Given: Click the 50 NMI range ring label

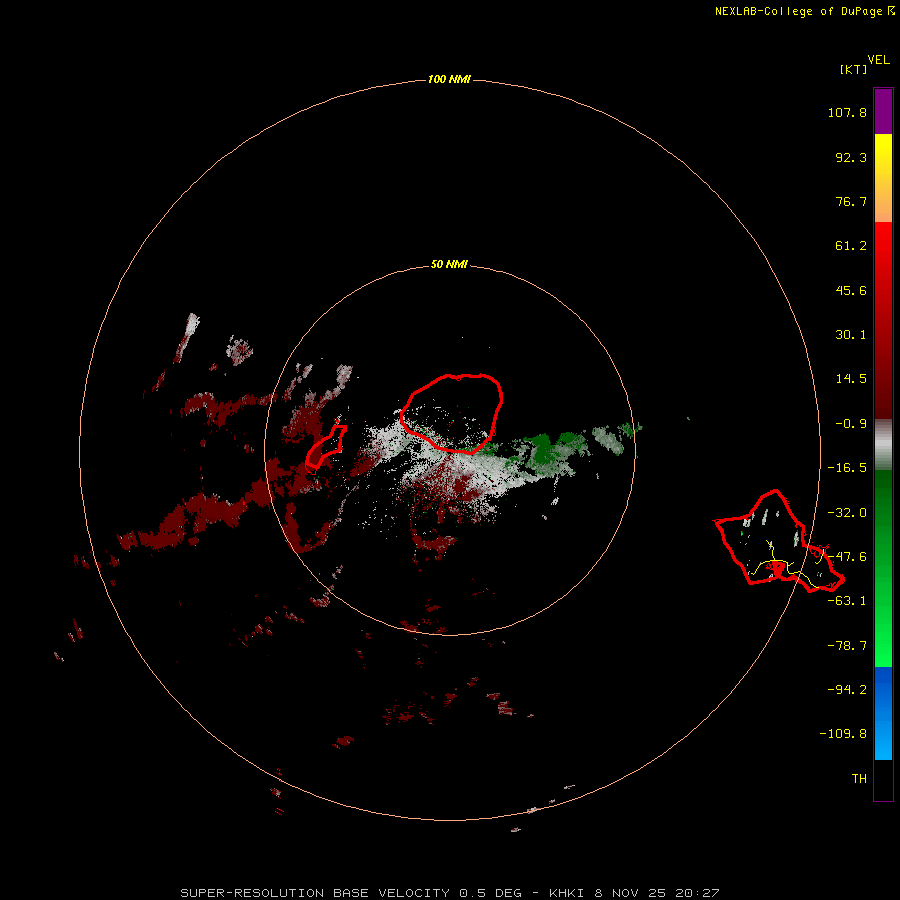Looking at the screenshot, I should 449,264.
